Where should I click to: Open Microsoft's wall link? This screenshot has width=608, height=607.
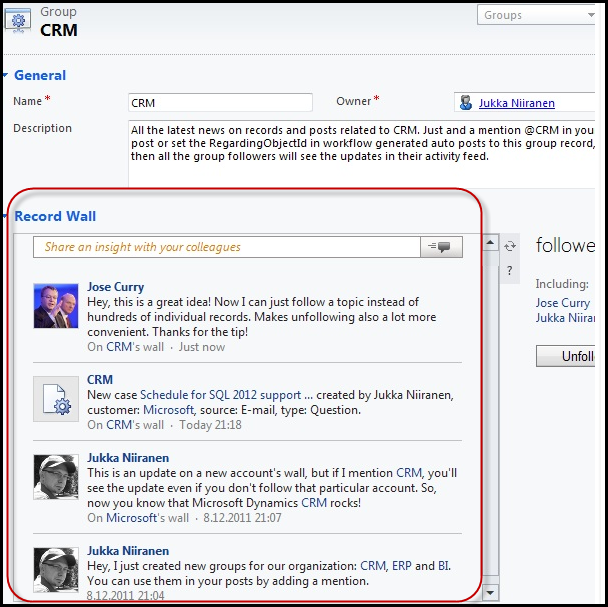[131, 518]
